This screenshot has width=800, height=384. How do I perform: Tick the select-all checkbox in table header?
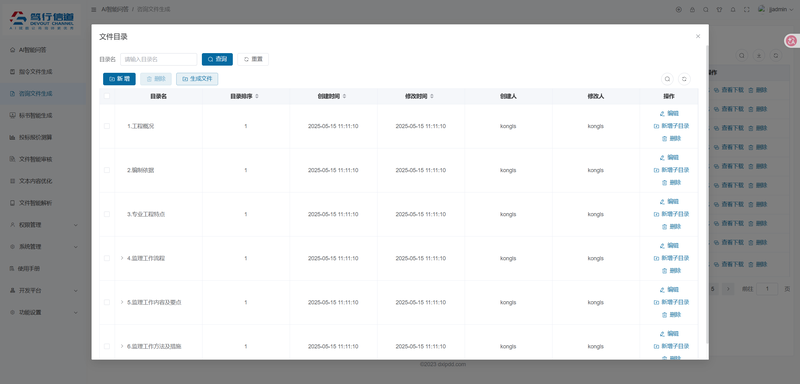click(107, 96)
